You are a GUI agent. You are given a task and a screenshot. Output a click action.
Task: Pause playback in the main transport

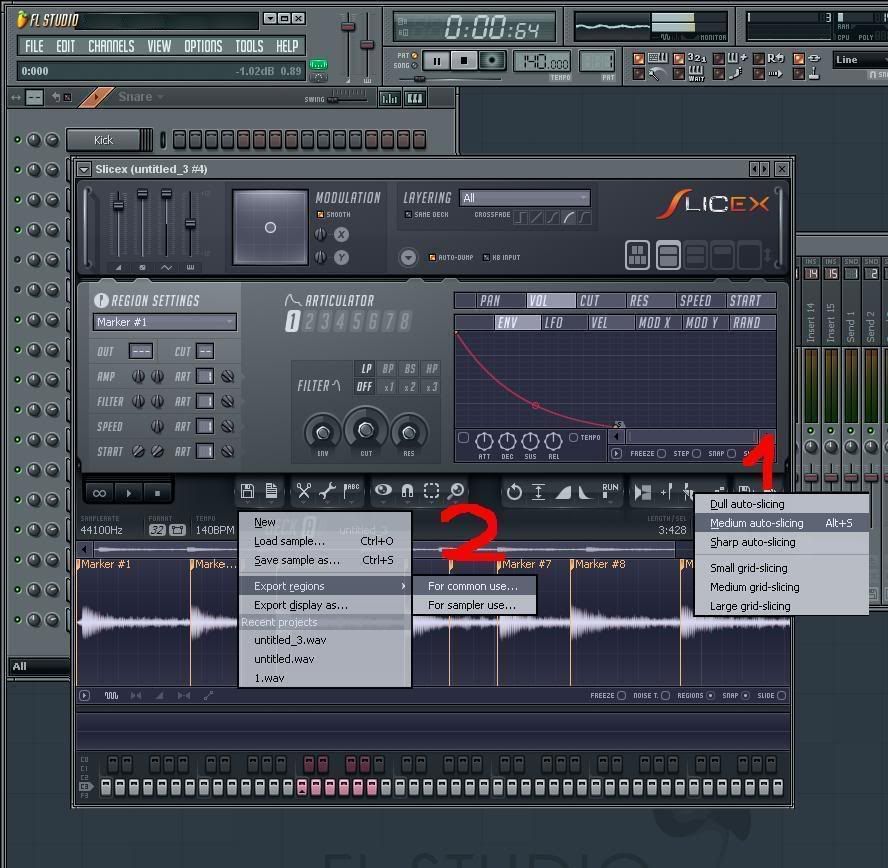[x=437, y=61]
